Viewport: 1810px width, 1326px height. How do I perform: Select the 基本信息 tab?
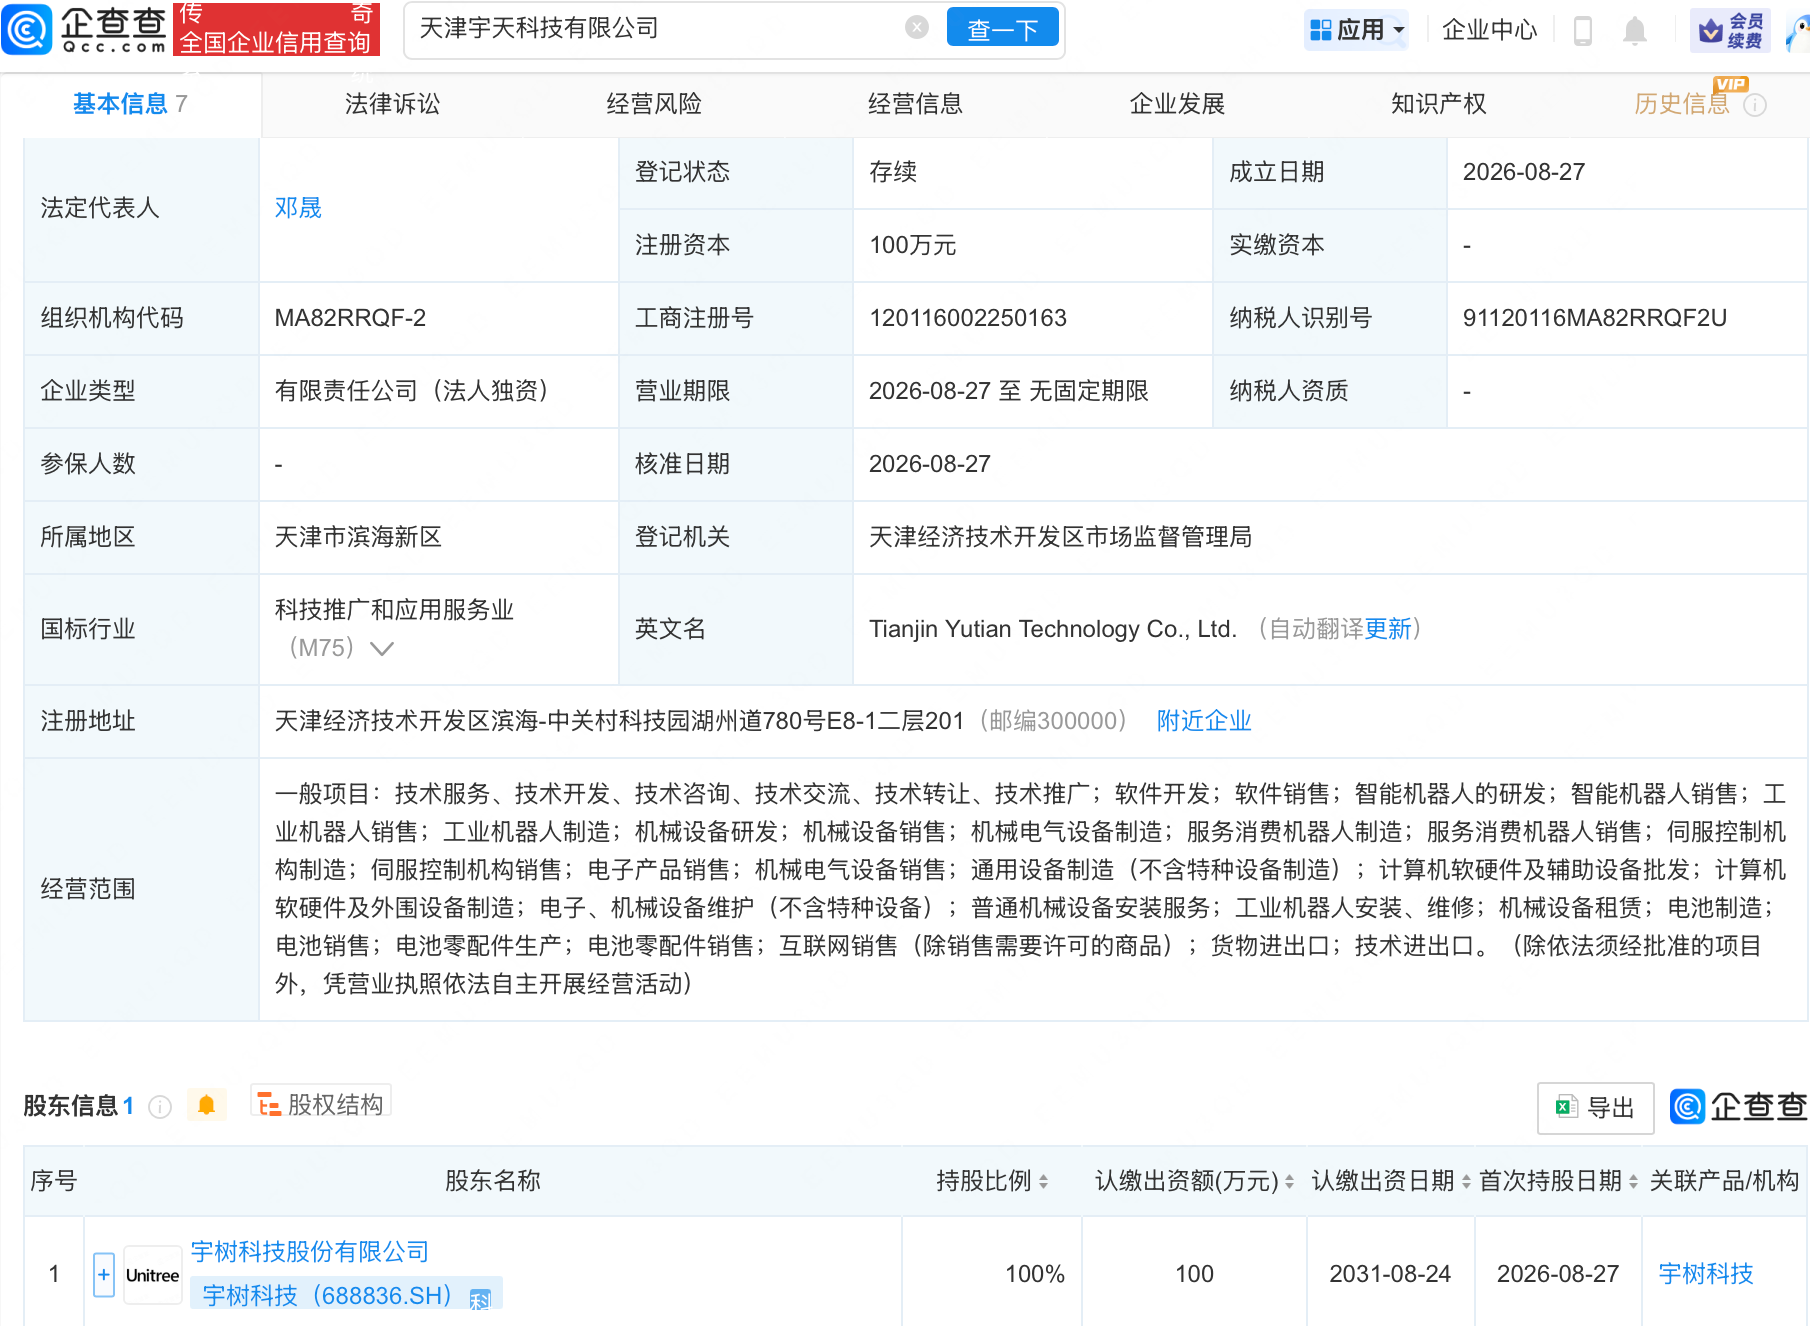click(130, 104)
